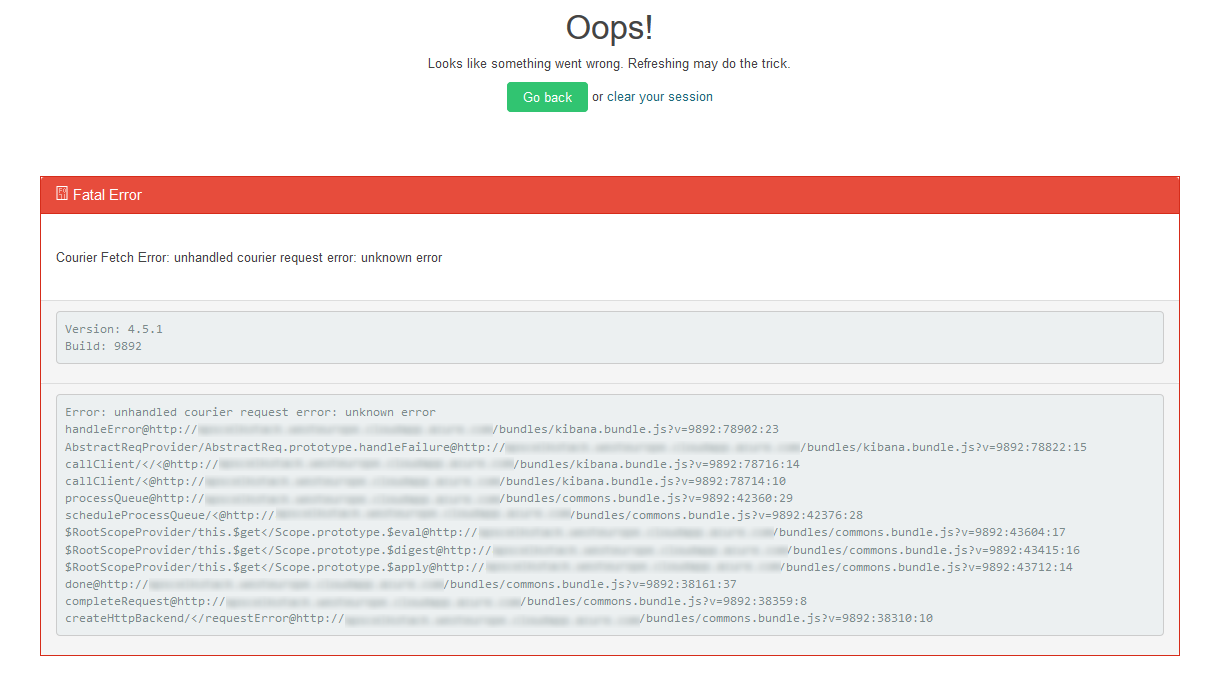This screenshot has height=679, width=1220.
Task: Click the Oops! page heading
Action: pos(609,28)
